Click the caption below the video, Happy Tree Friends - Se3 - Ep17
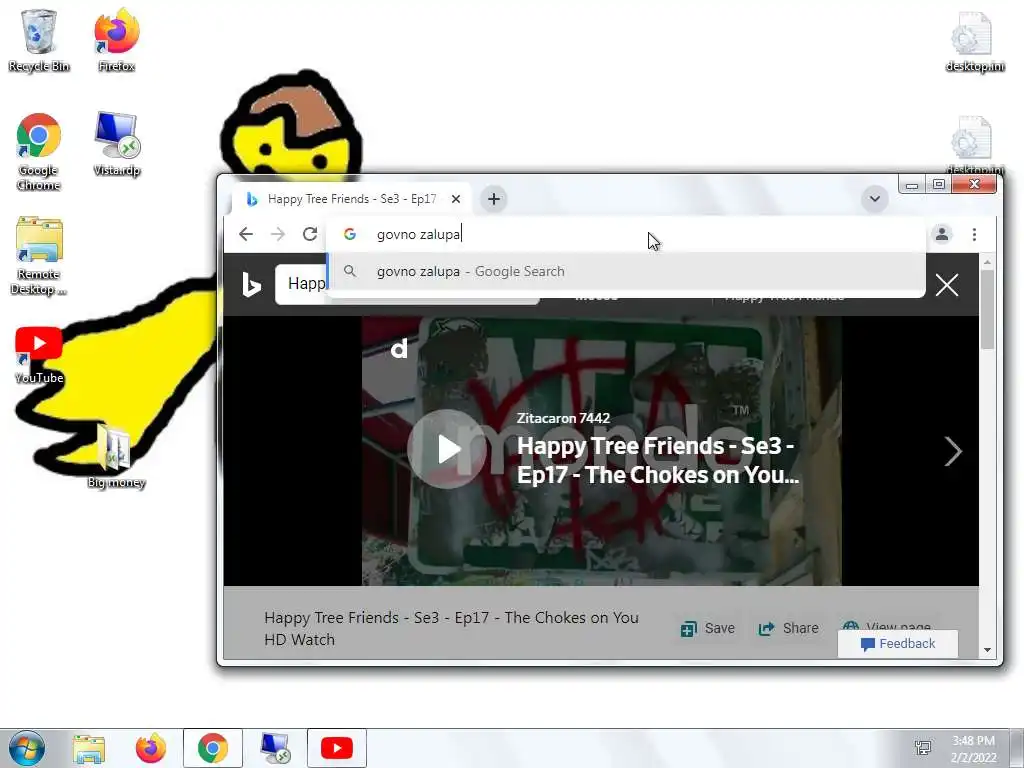The height and width of the screenshot is (768, 1024). click(451, 628)
